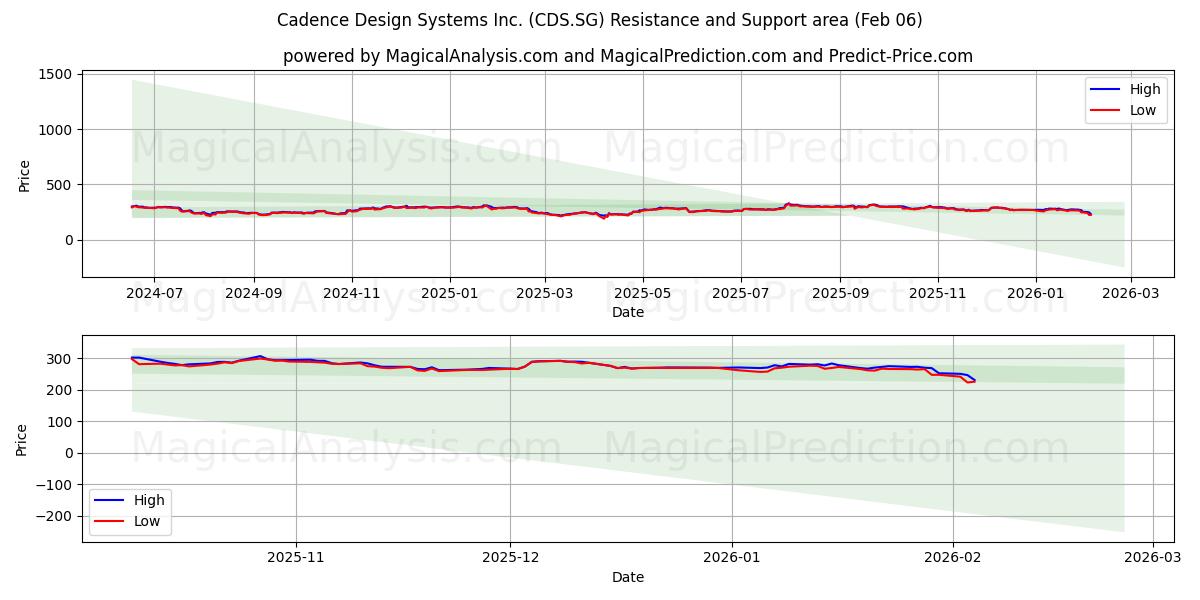Click the 1000 price tick label
Viewport: 1200px width, 600px height.
54,130
